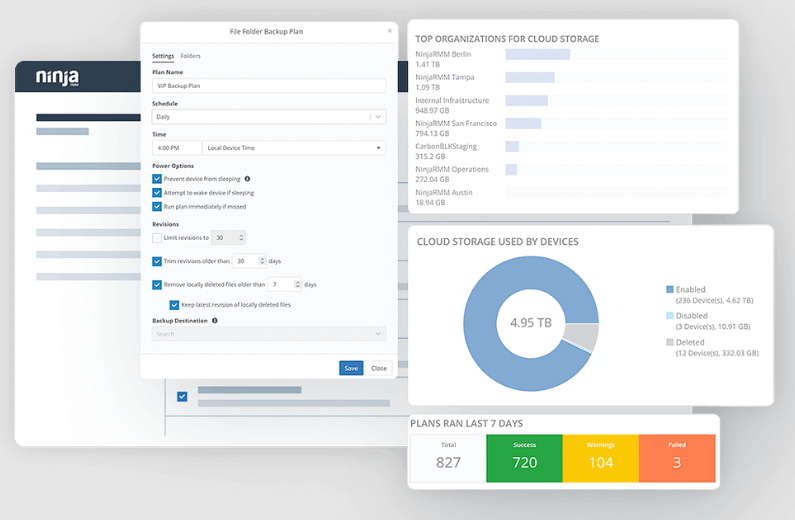This screenshot has height=520, width=795.
Task: Click the Failed 3 orange tile
Action: coord(677,458)
